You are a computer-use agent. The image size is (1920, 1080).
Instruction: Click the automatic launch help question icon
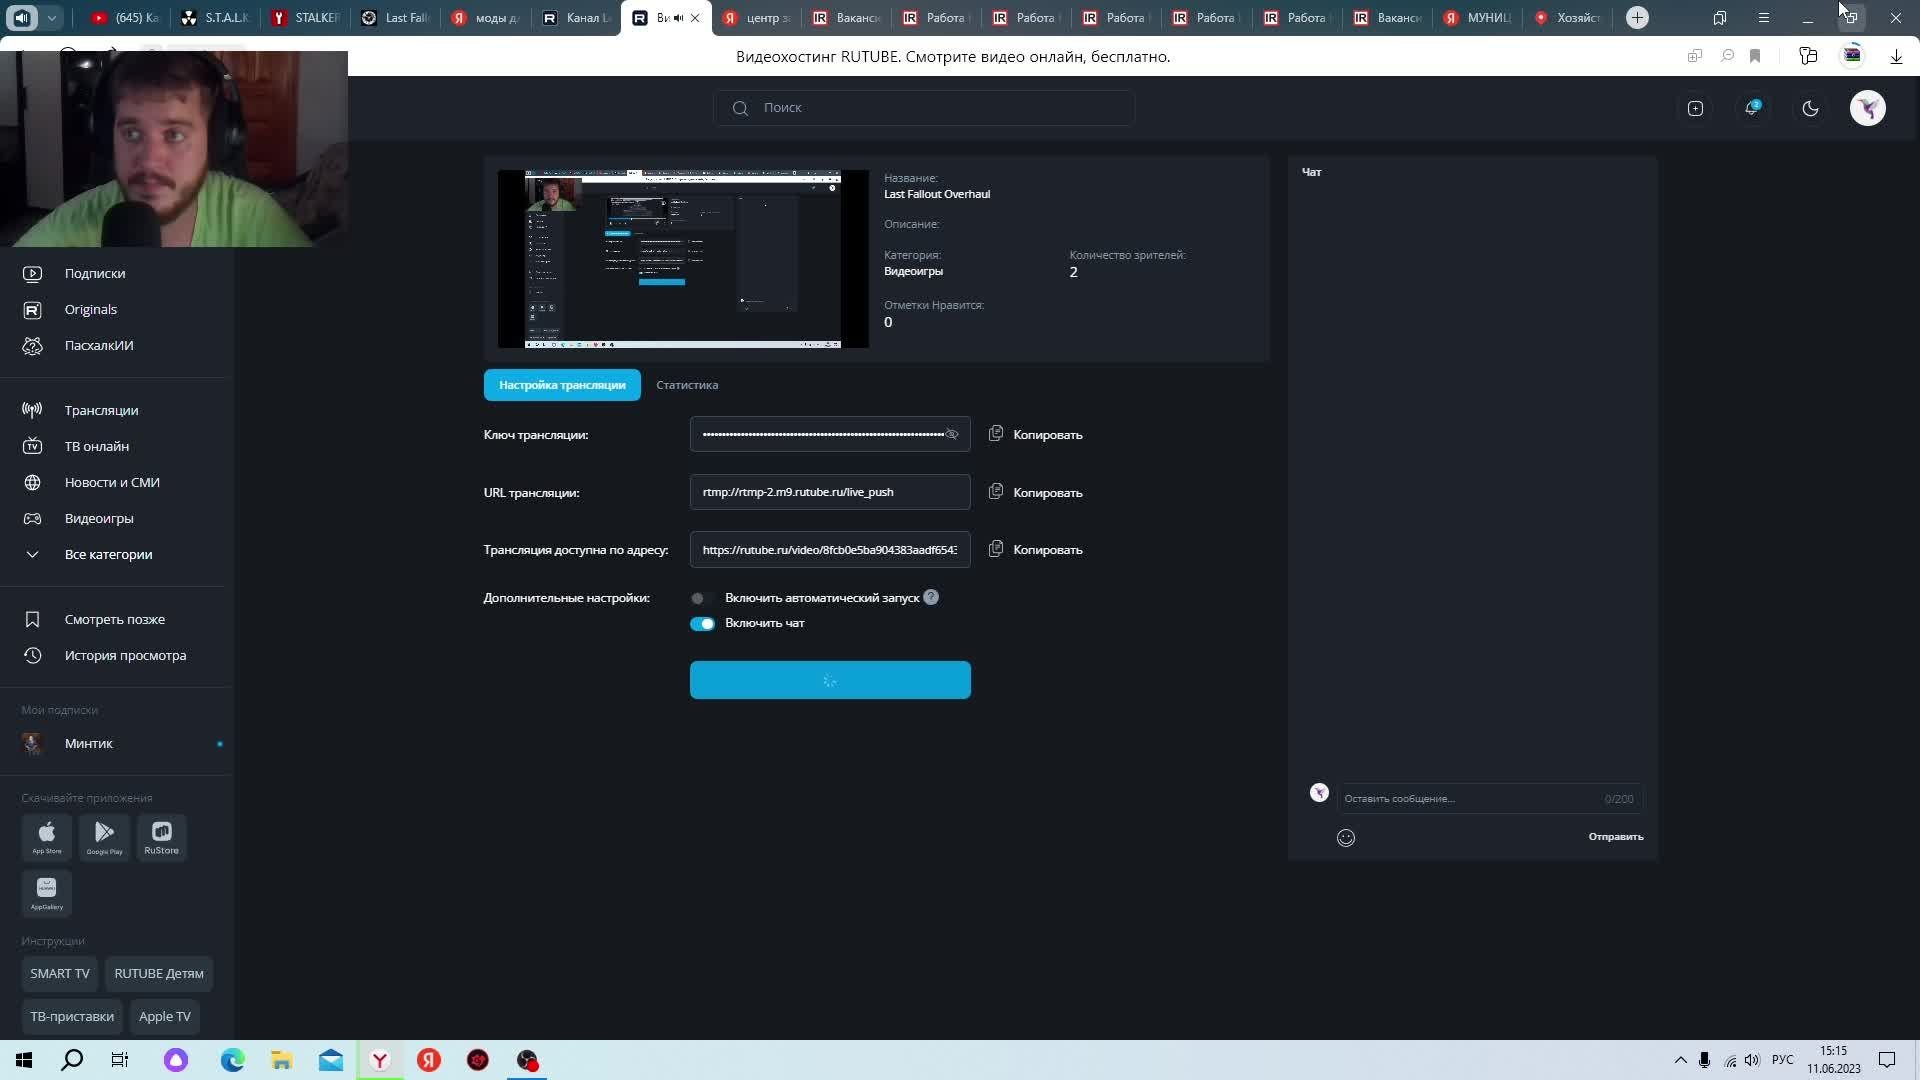931,597
